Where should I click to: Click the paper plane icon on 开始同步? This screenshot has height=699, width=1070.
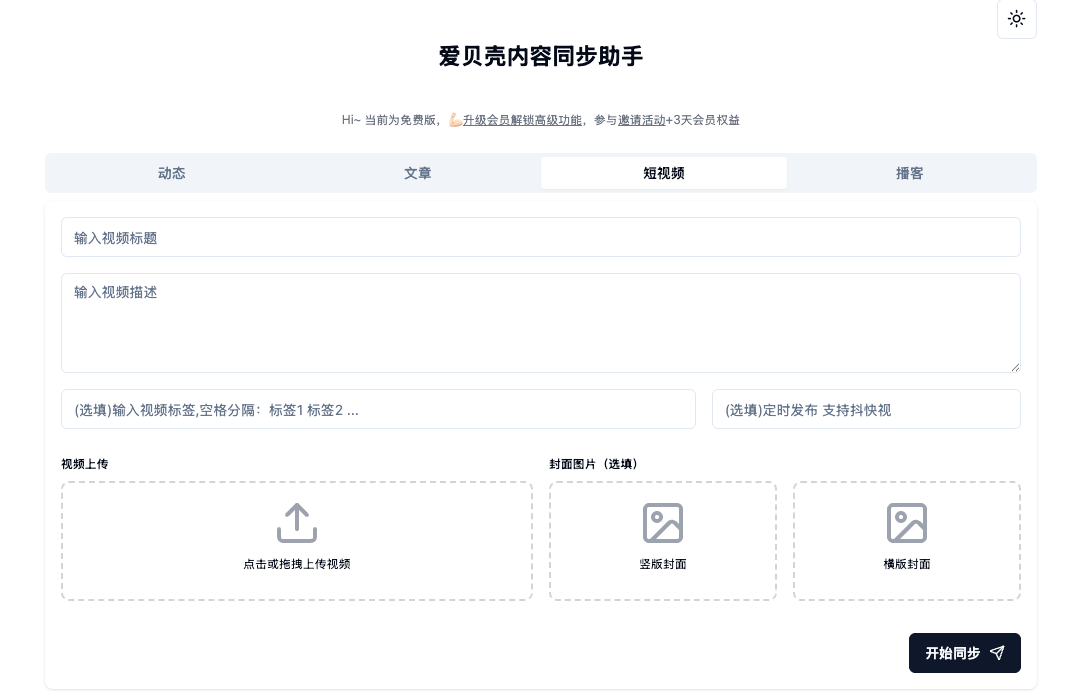(997, 653)
